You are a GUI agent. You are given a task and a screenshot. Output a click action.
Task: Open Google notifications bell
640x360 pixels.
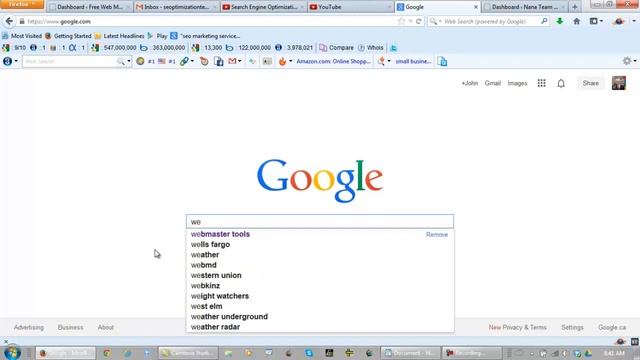(561, 83)
